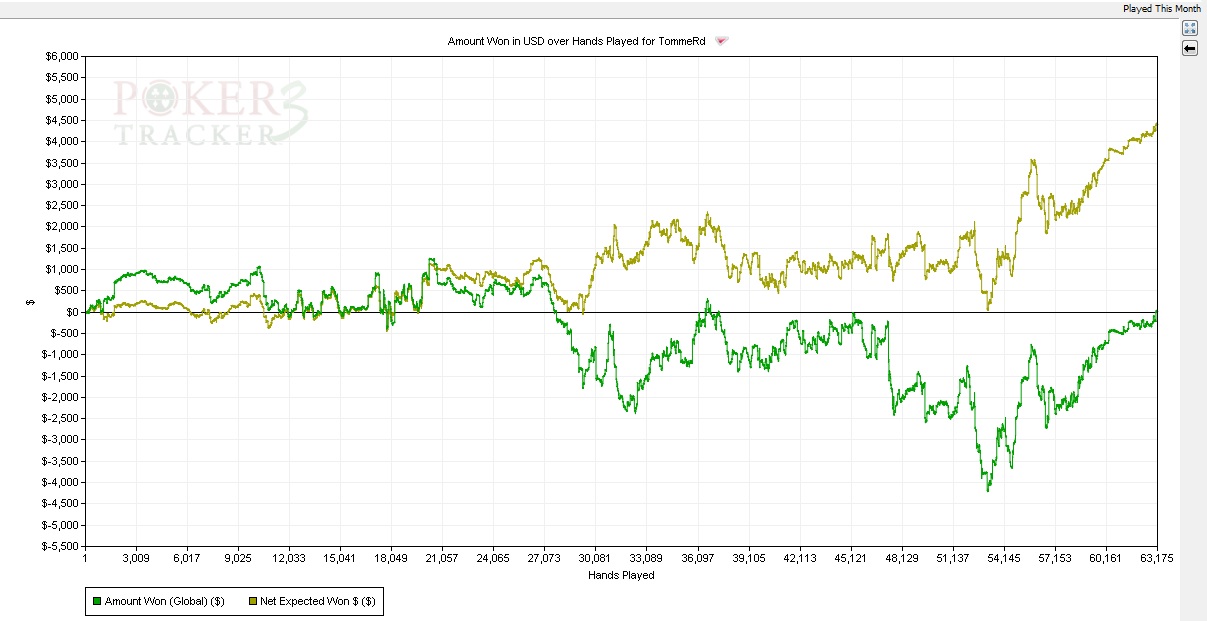Click the olive Net Expected Won legend swatch
Viewport: 1207px width, 621px height.
click(x=252, y=601)
